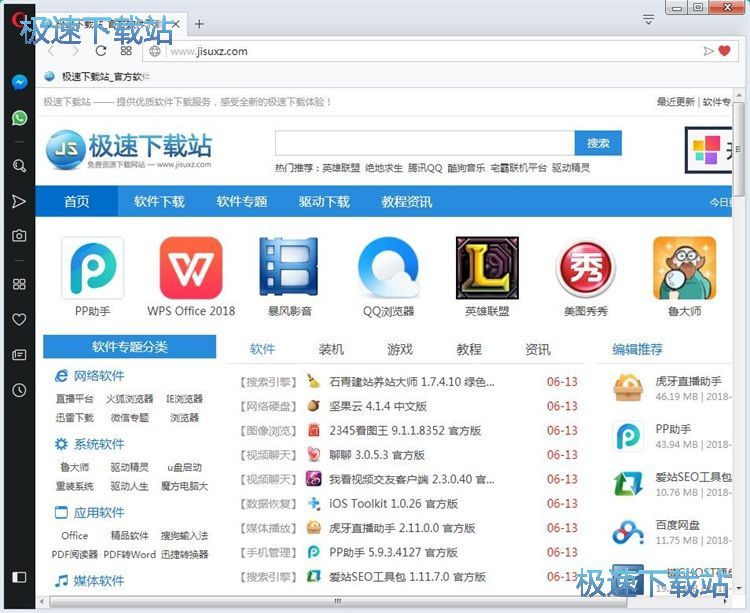Open the 教程资讯 navigation tab
The image size is (750, 613).
pos(407,201)
